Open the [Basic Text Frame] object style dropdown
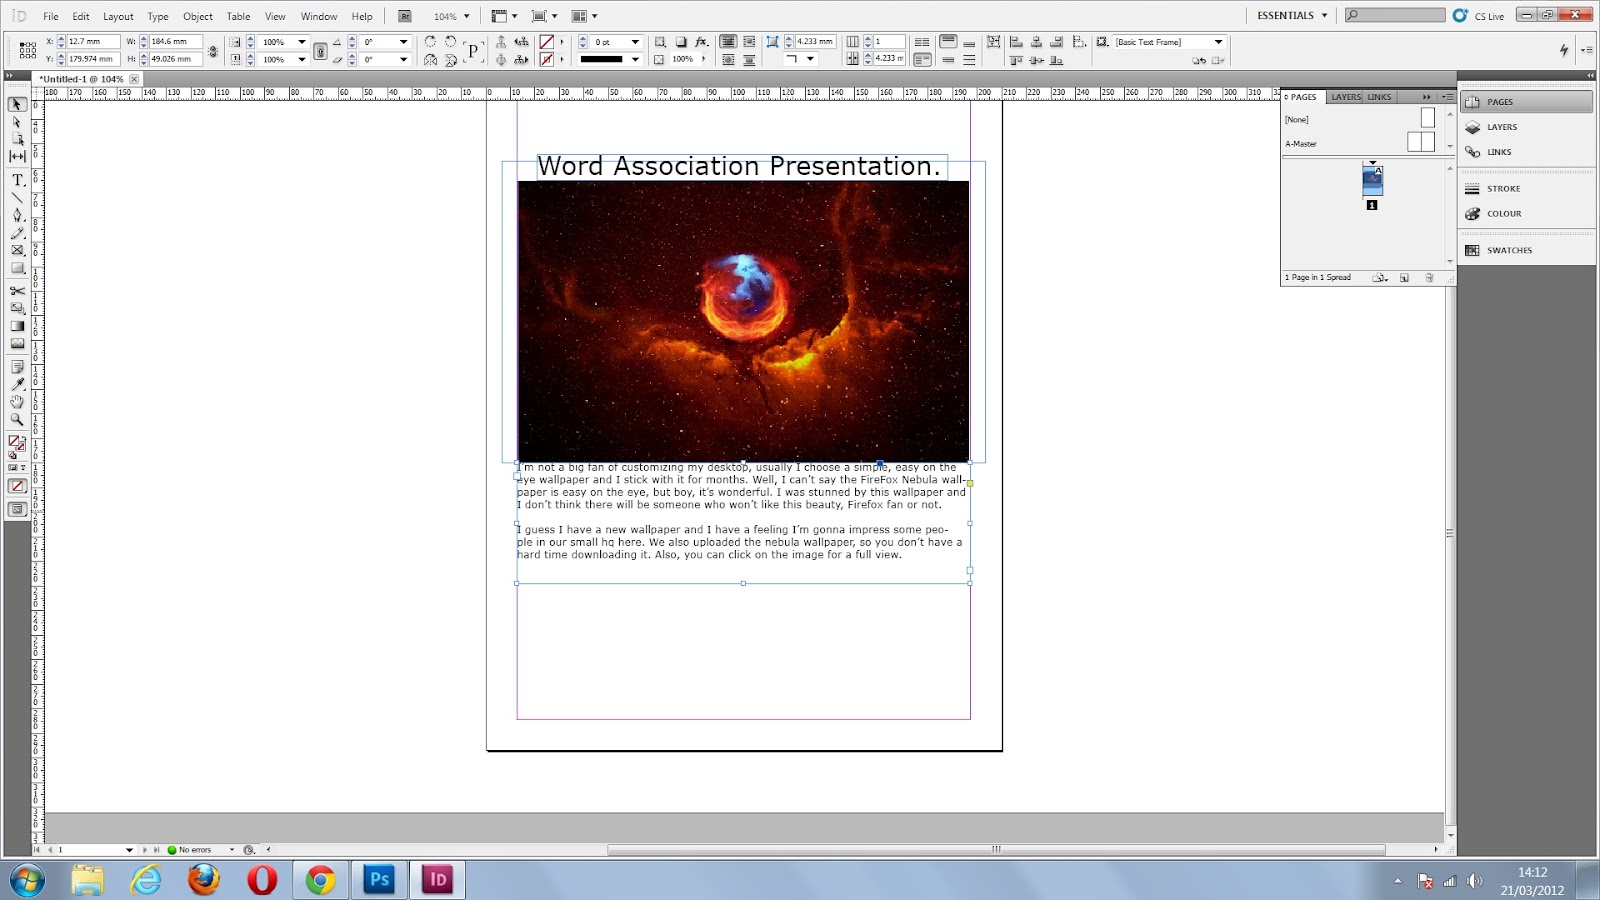Screen dimensions: 1600x900 tap(1216, 42)
